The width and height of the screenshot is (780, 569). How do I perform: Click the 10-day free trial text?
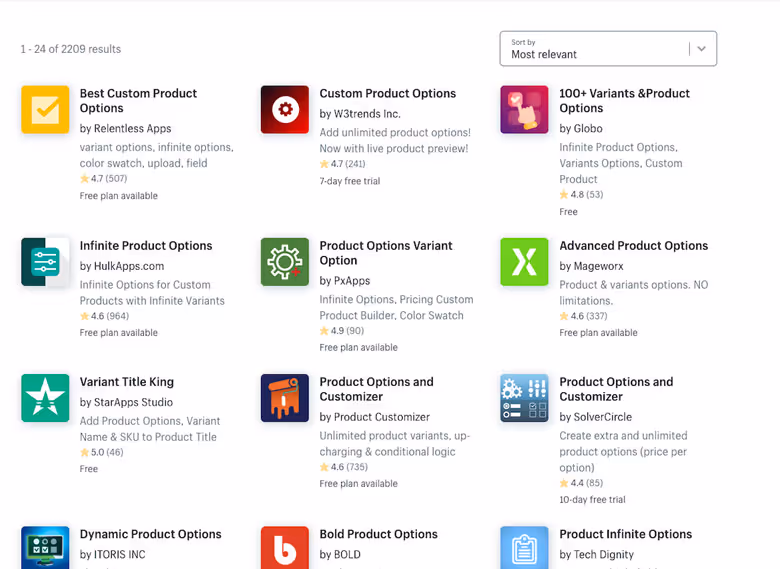click(592, 499)
